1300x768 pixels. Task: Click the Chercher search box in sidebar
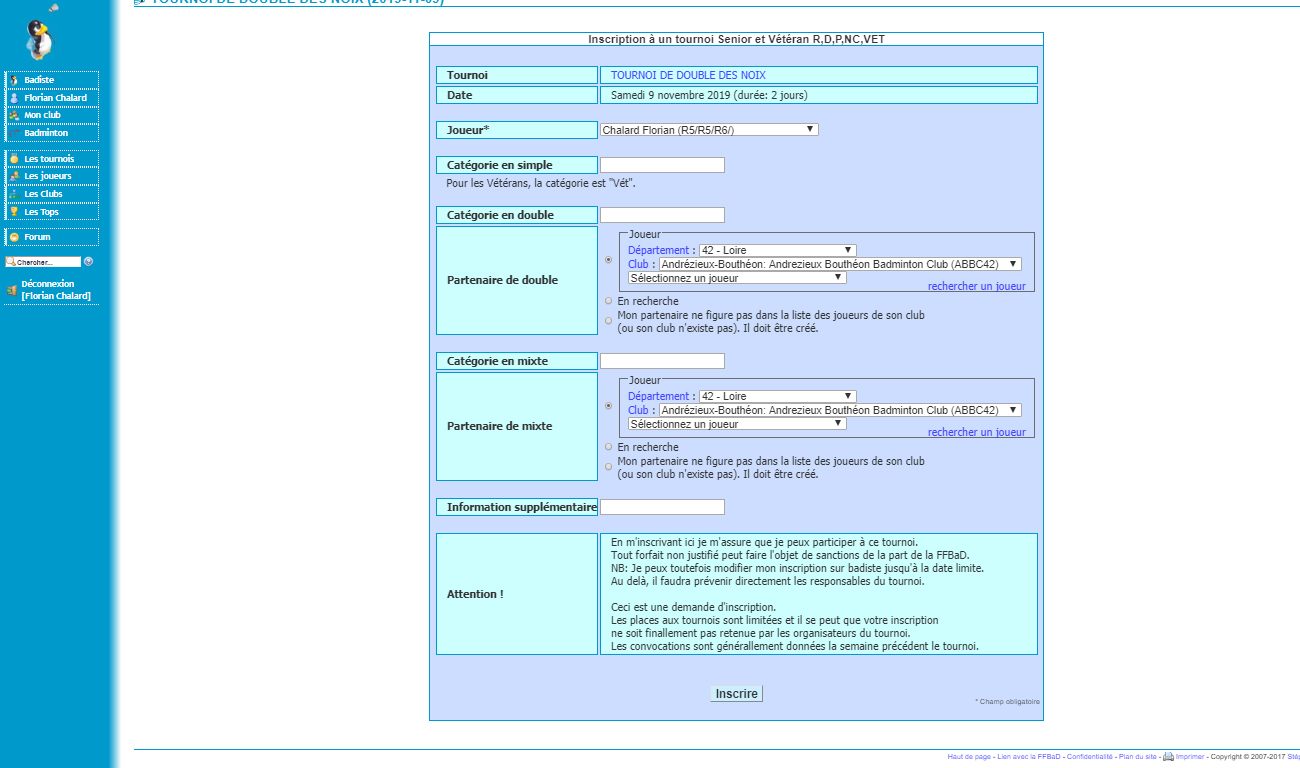click(43, 262)
